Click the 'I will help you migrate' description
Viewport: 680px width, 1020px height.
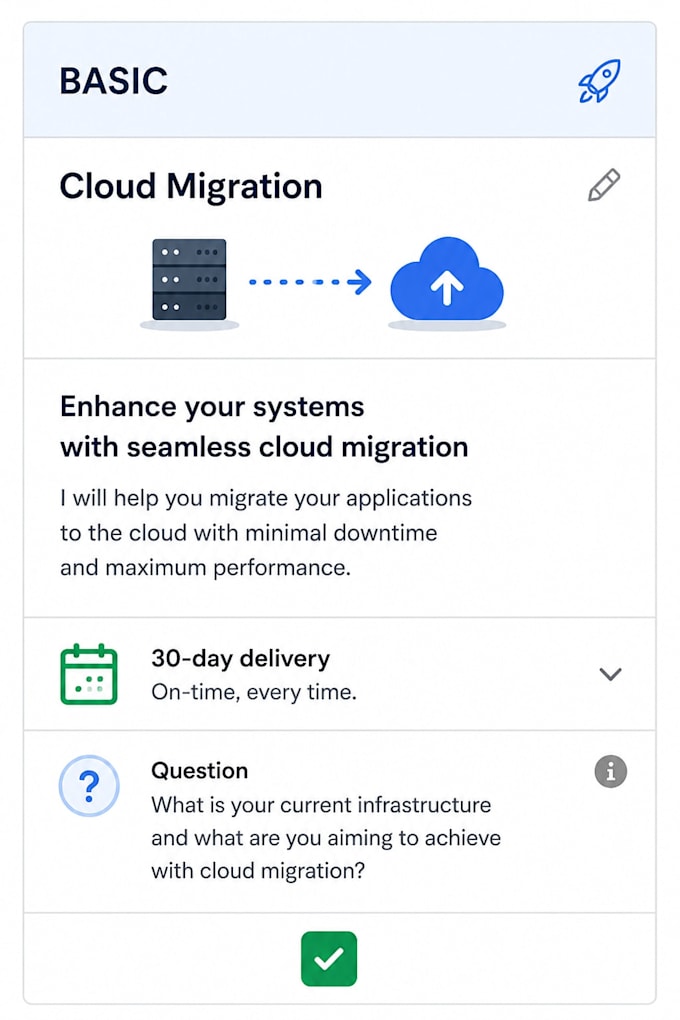(x=266, y=533)
